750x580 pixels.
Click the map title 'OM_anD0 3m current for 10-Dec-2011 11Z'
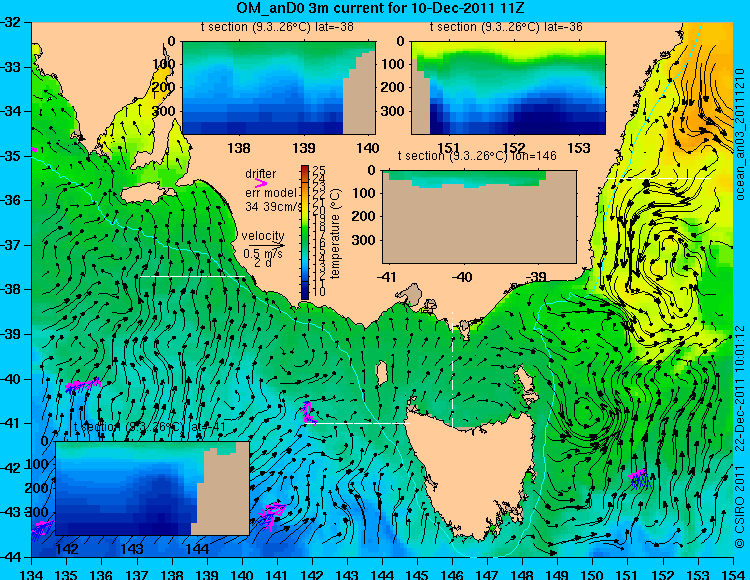pos(380,8)
